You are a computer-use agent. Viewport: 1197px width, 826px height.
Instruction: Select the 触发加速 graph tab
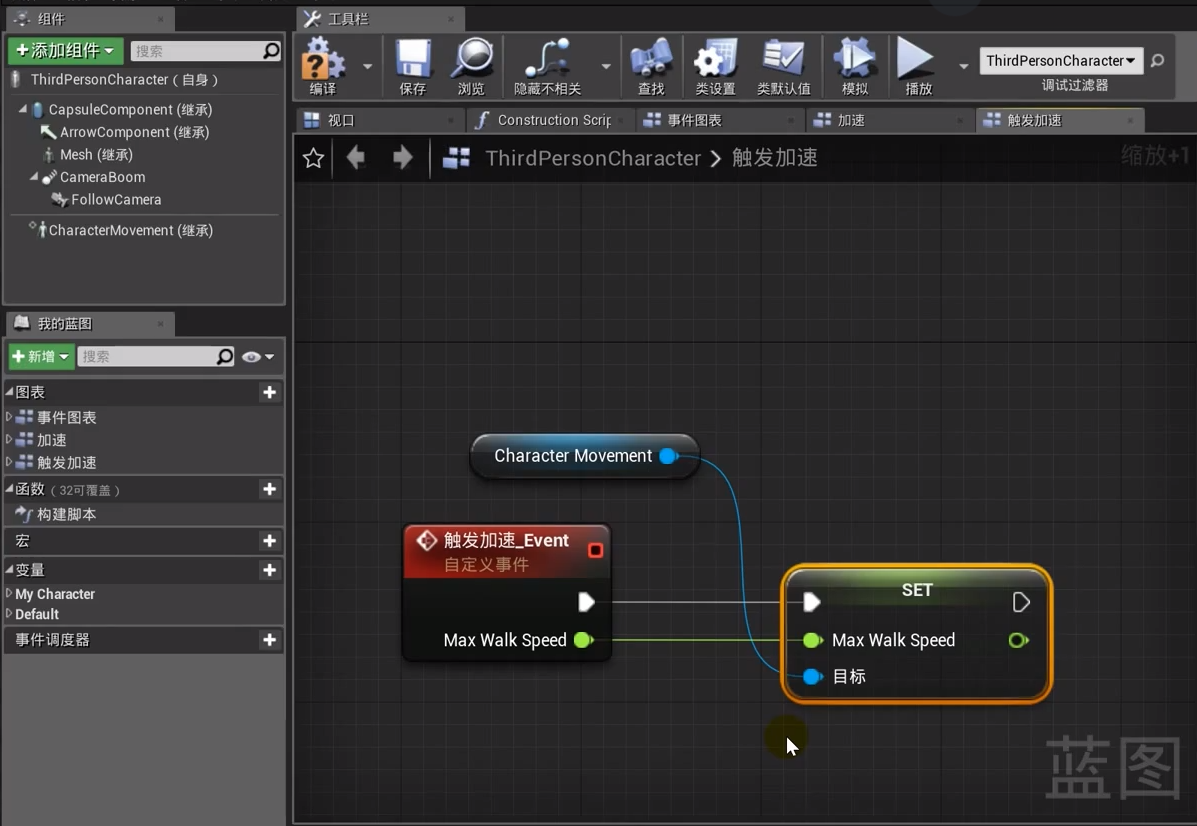pyautogui.click(x=1060, y=120)
